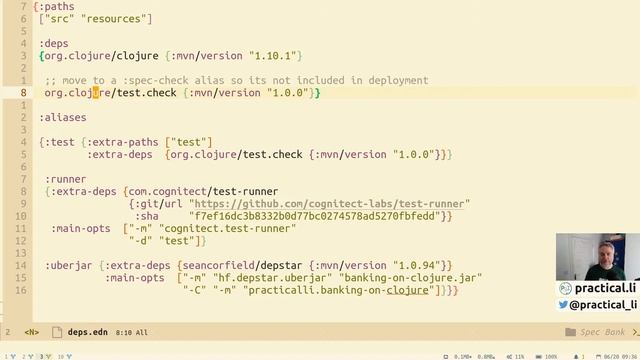This screenshot has height=360, width=640.
Task: Click the Twitter bird icon by @practical_li
Action: 563,304
